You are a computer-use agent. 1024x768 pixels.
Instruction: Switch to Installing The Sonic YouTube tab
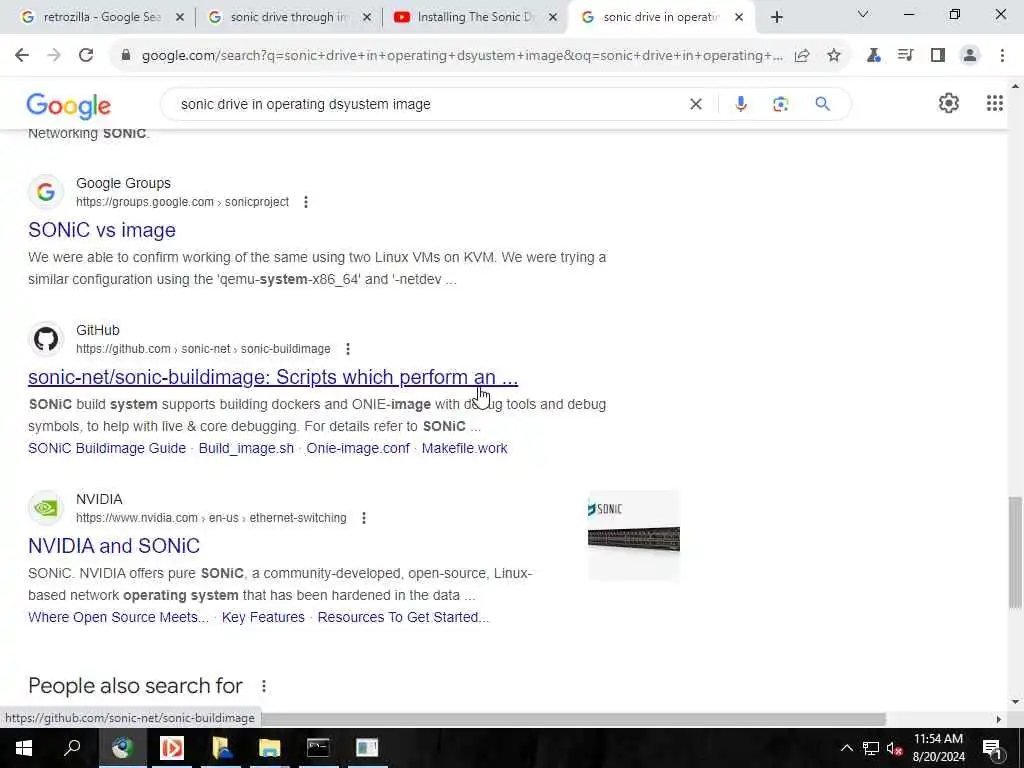point(475,17)
